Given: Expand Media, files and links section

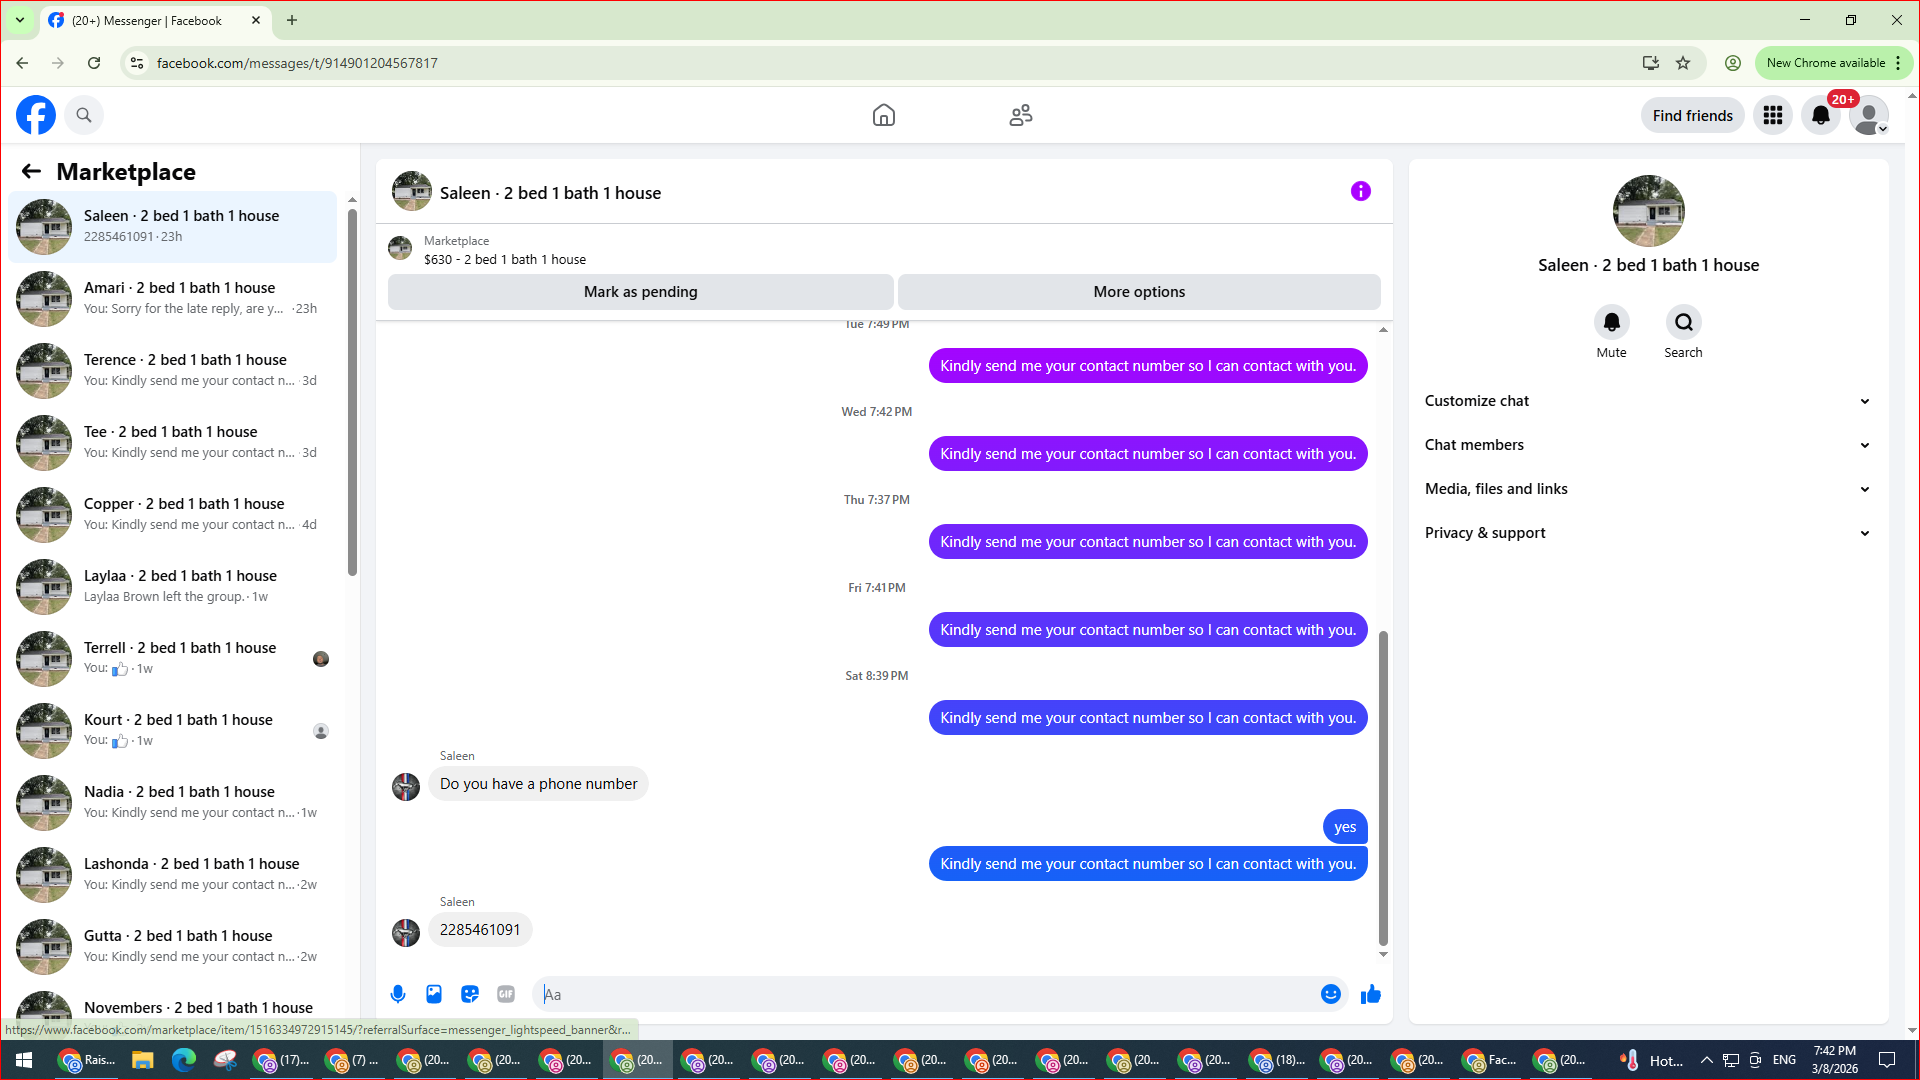Looking at the screenshot, I should [1647, 489].
